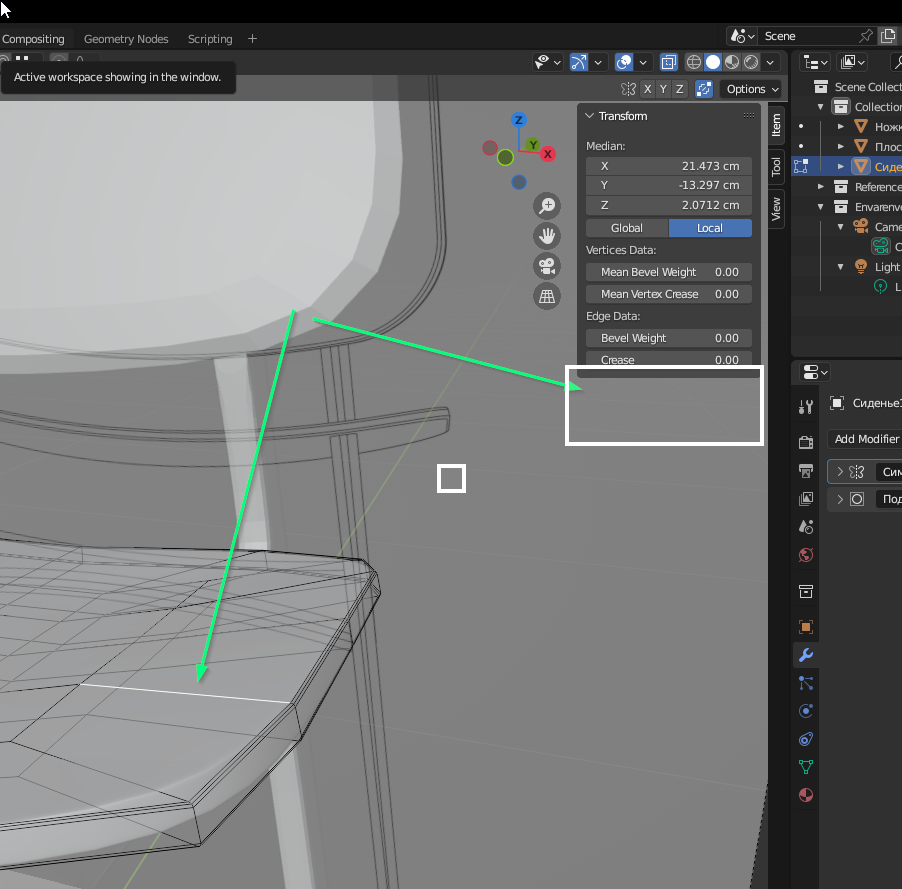The height and width of the screenshot is (889, 902).
Task: Open Tool properties tab icon
Action: tap(806, 407)
